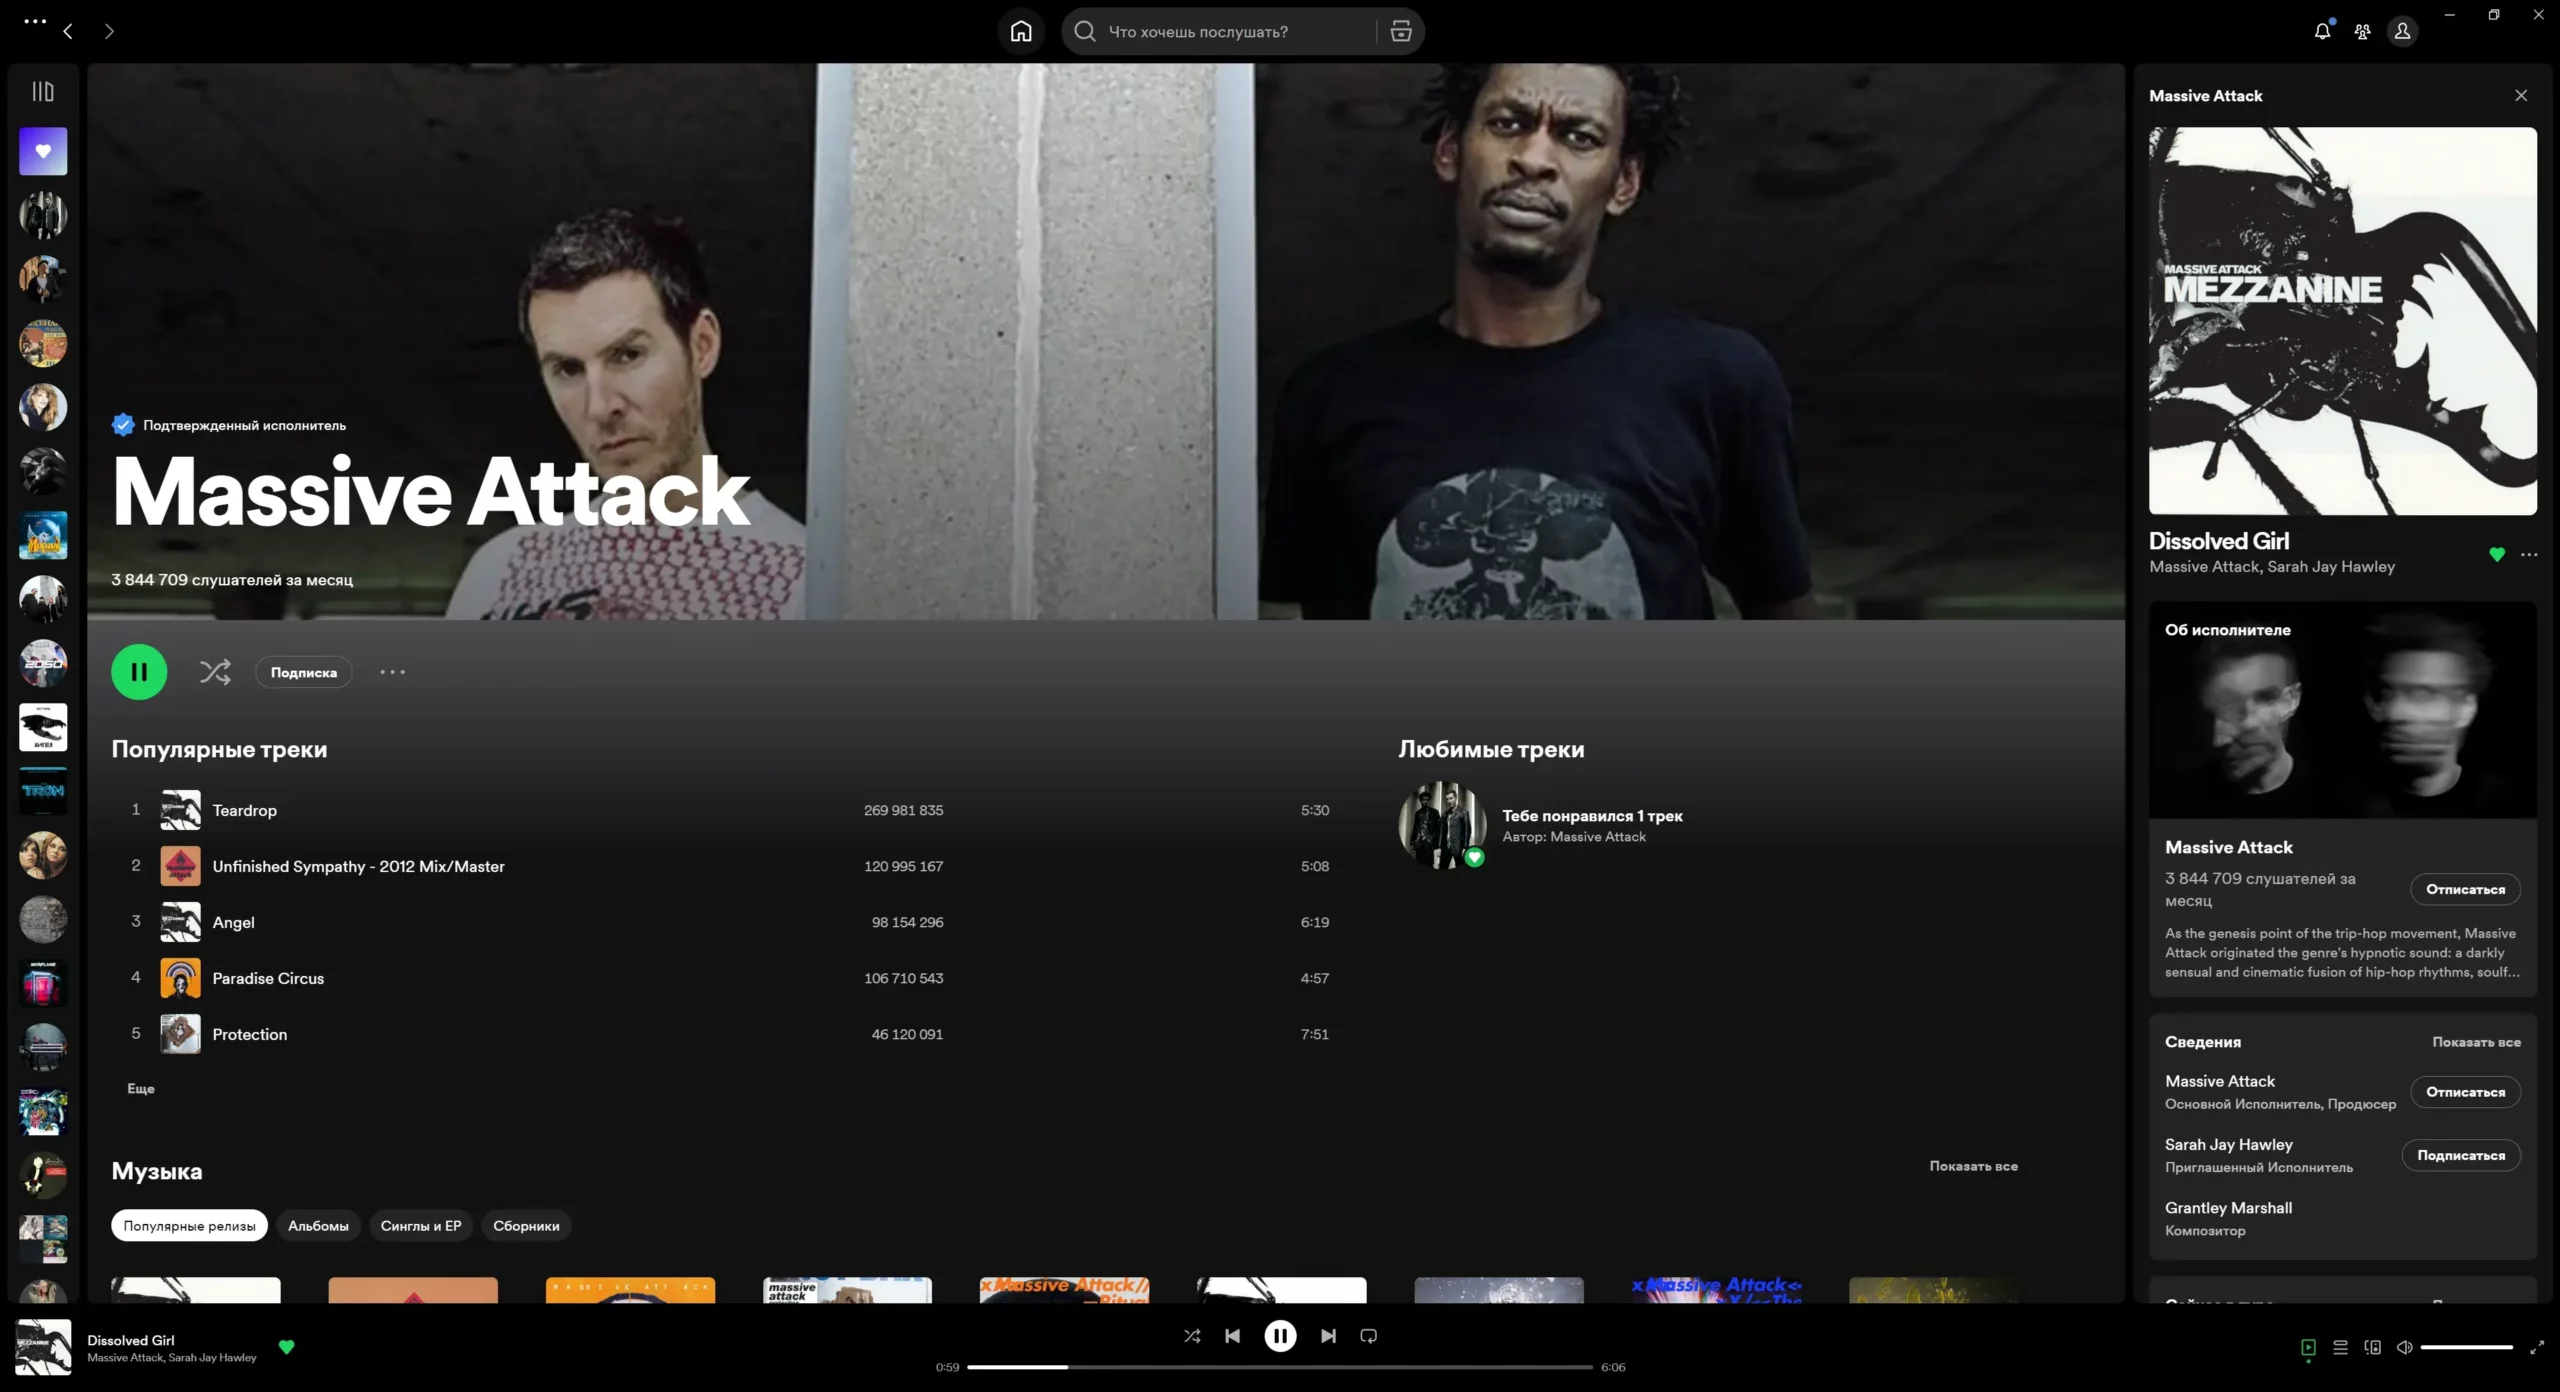Open the Connect to a device menu
The image size is (2560, 1392).
click(x=2372, y=1346)
